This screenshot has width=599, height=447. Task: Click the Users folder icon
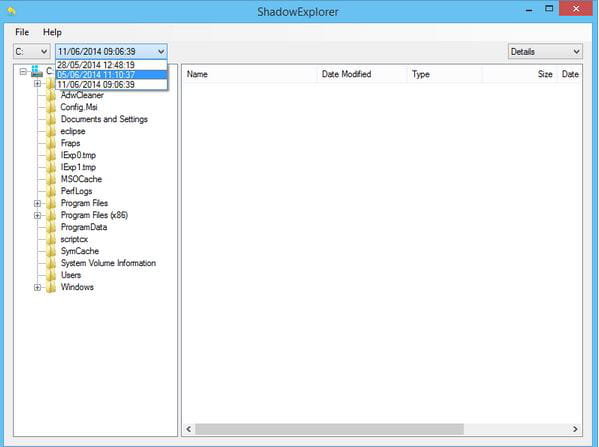pos(51,275)
